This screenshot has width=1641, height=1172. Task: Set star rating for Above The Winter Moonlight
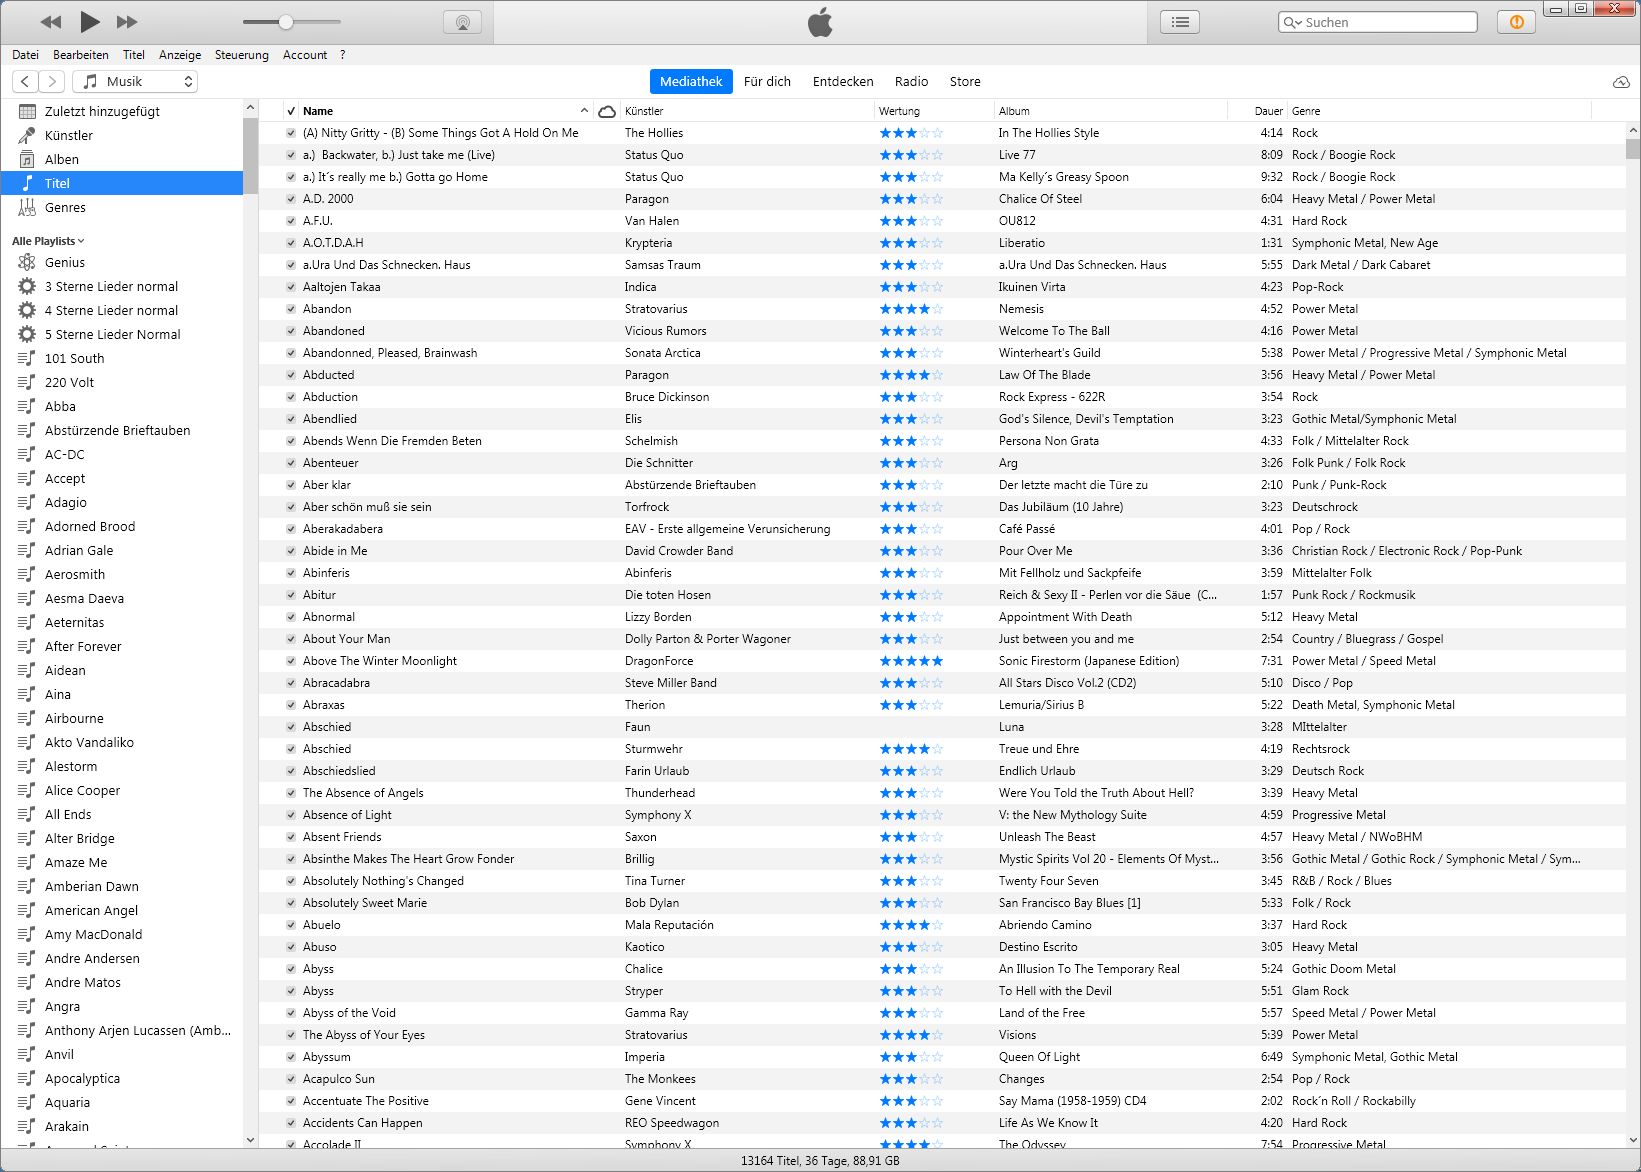click(911, 661)
